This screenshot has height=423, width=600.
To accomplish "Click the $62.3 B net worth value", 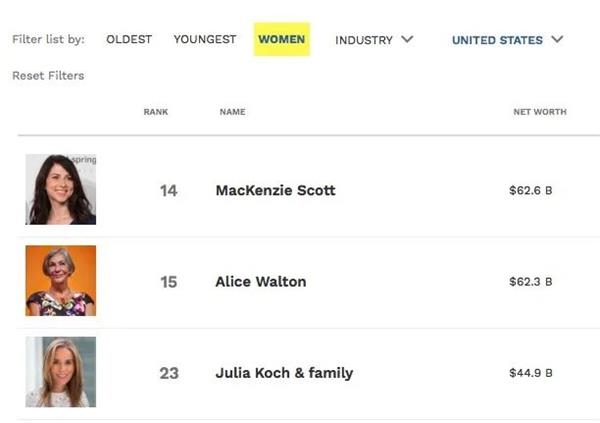I will pyautogui.click(x=530, y=282).
